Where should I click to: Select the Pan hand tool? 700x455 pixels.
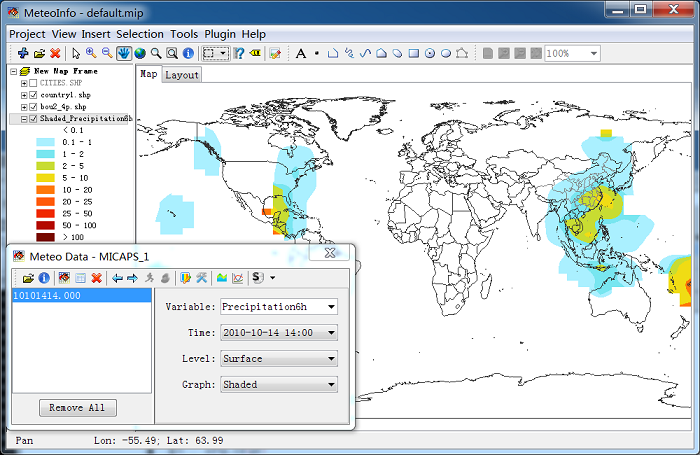click(x=124, y=54)
